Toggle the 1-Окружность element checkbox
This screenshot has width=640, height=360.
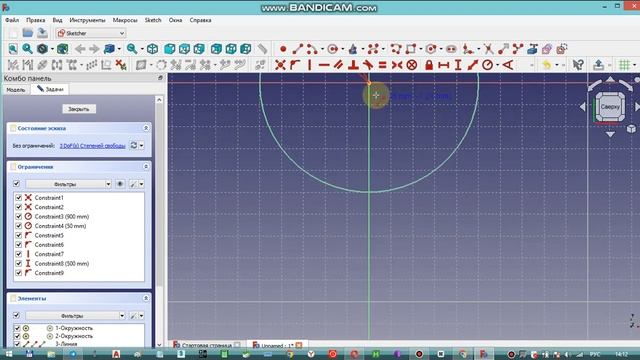tap(17, 328)
